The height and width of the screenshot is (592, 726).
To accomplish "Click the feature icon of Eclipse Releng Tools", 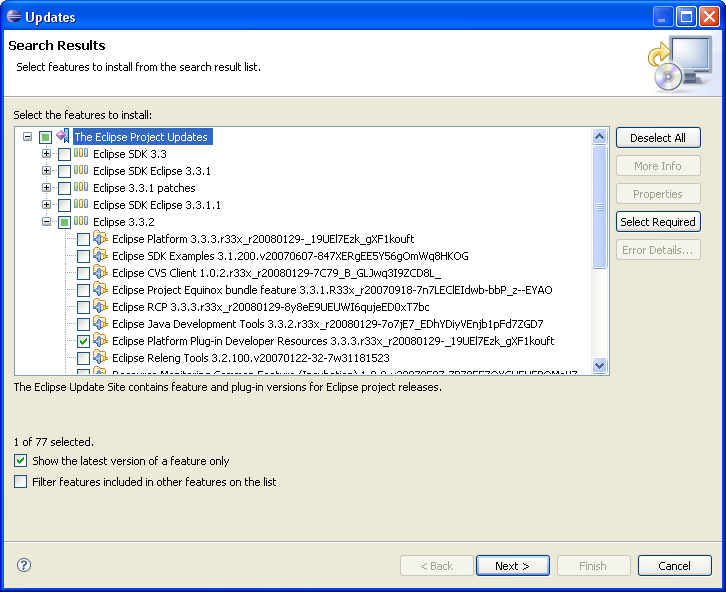I will pos(100,357).
